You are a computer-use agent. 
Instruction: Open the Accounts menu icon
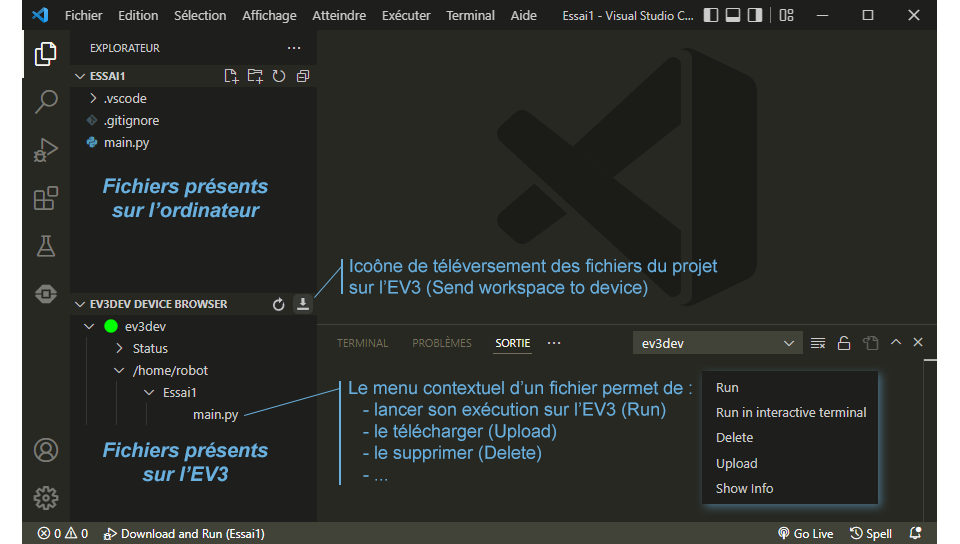[46, 450]
